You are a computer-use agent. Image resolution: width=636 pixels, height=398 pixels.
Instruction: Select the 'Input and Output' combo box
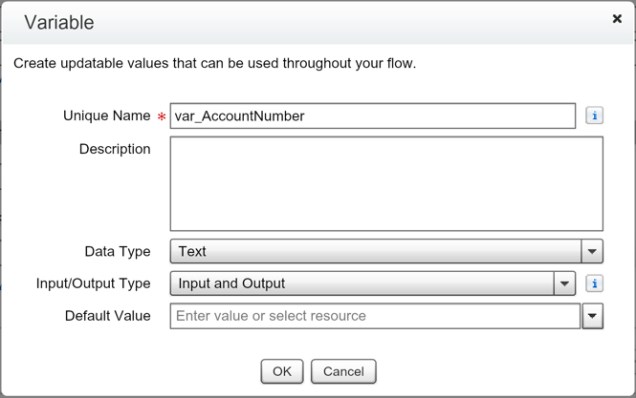(372, 283)
